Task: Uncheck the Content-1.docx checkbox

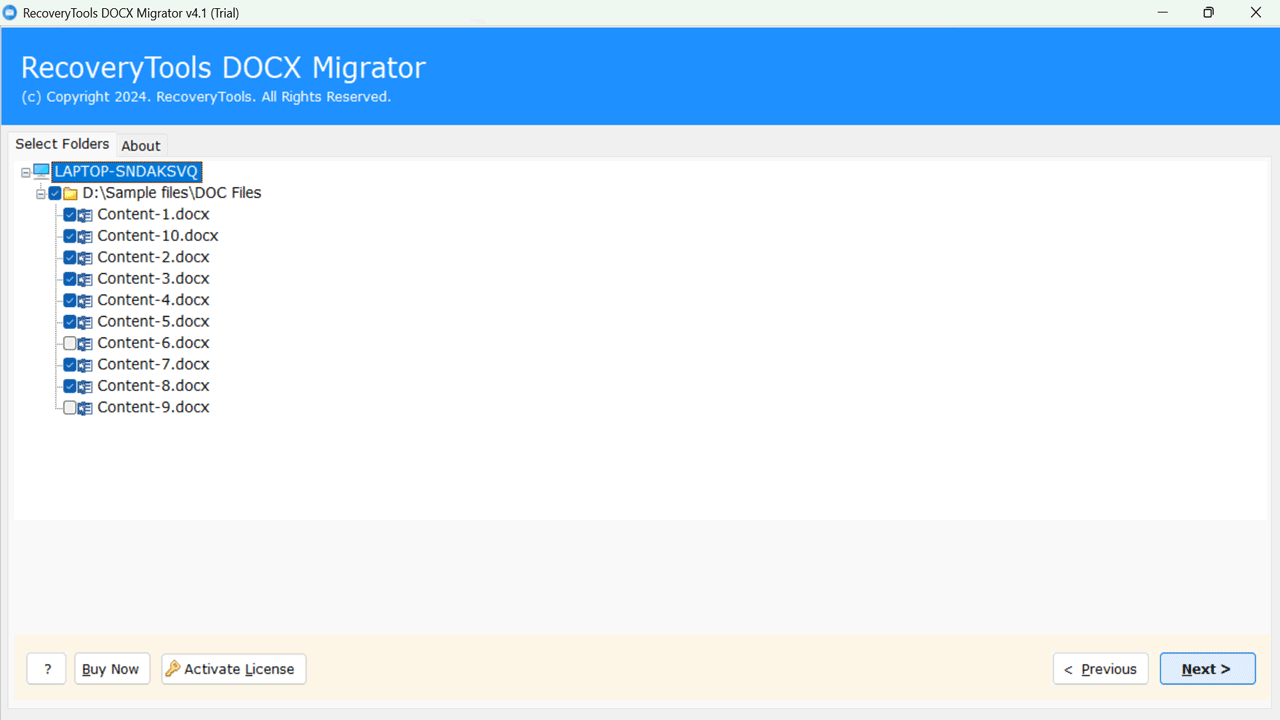Action: pyautogui.click(x=70, y=215)
